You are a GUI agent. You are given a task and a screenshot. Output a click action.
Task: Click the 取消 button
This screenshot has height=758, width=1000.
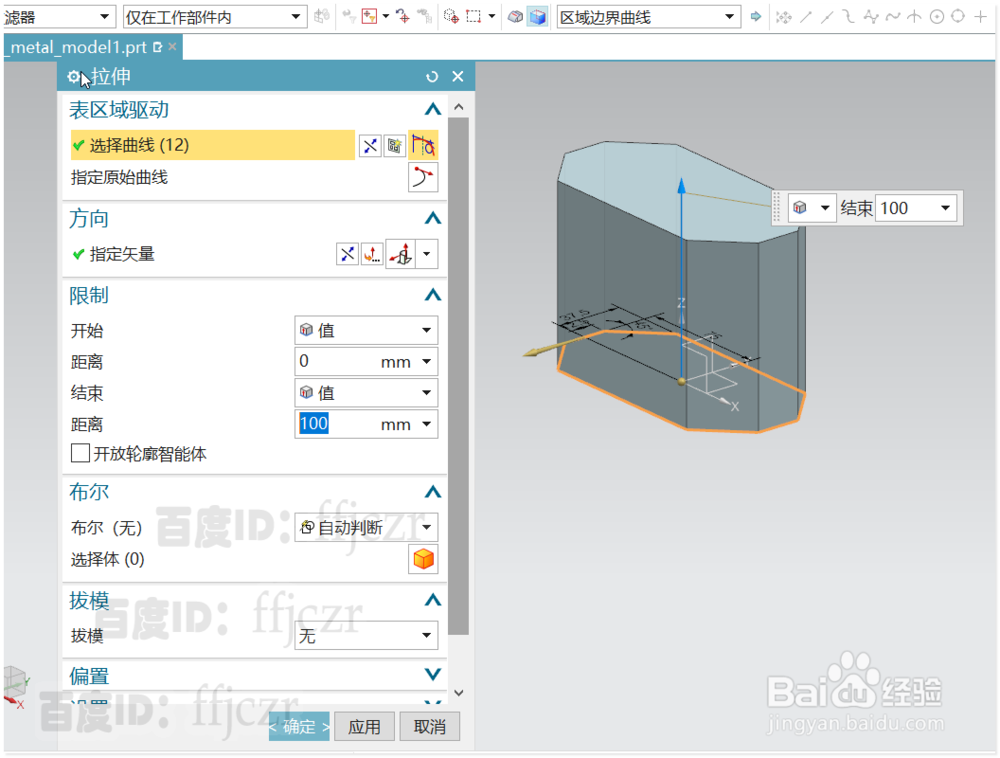click(x=430, y=726)
